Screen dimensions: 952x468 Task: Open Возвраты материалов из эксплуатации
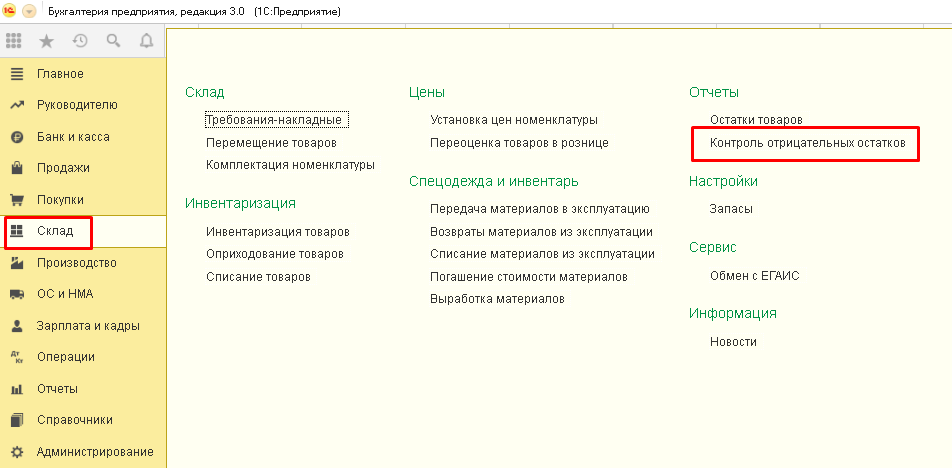click(x=542, y=232)
